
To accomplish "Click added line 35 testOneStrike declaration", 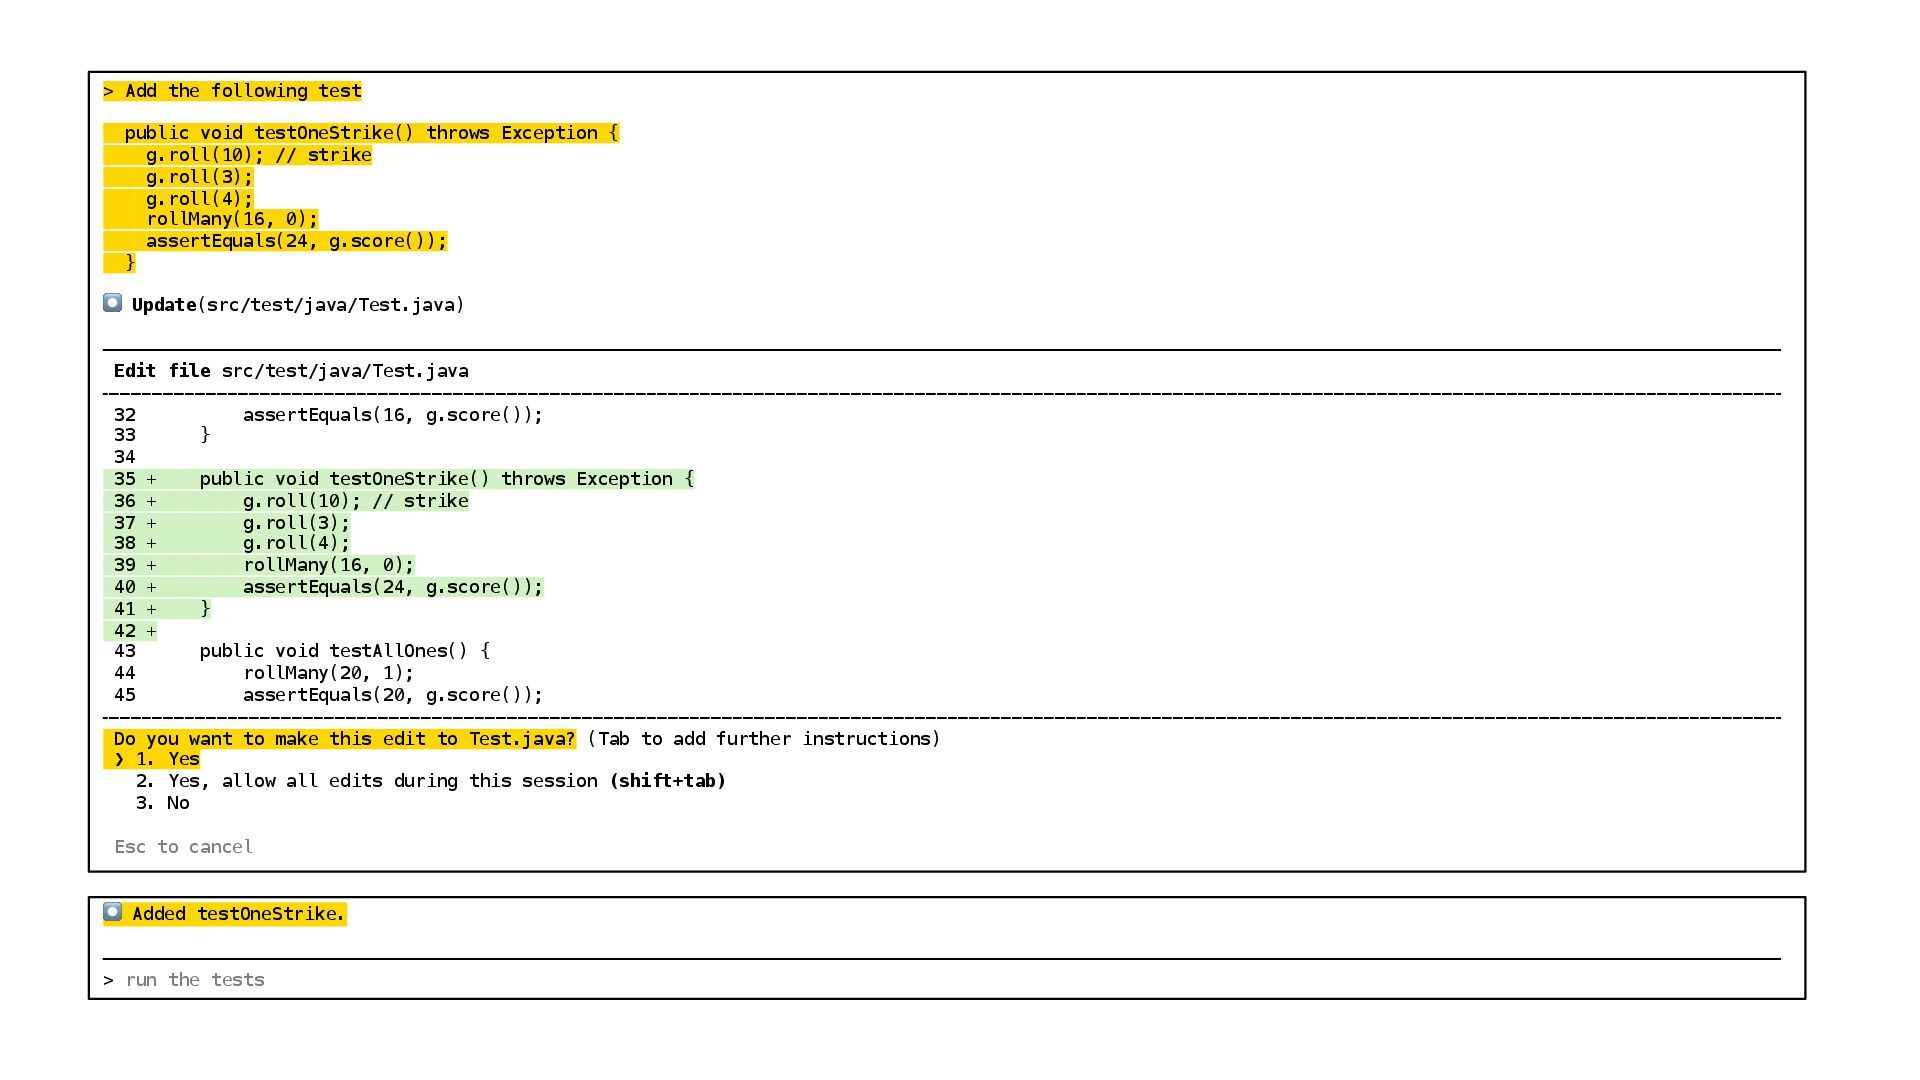I will point(446,479).
